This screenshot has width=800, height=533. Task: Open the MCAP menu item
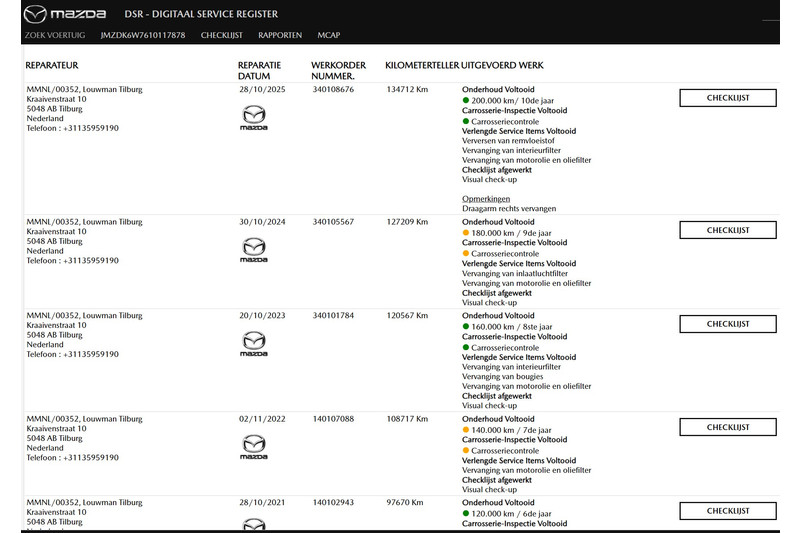329,35
